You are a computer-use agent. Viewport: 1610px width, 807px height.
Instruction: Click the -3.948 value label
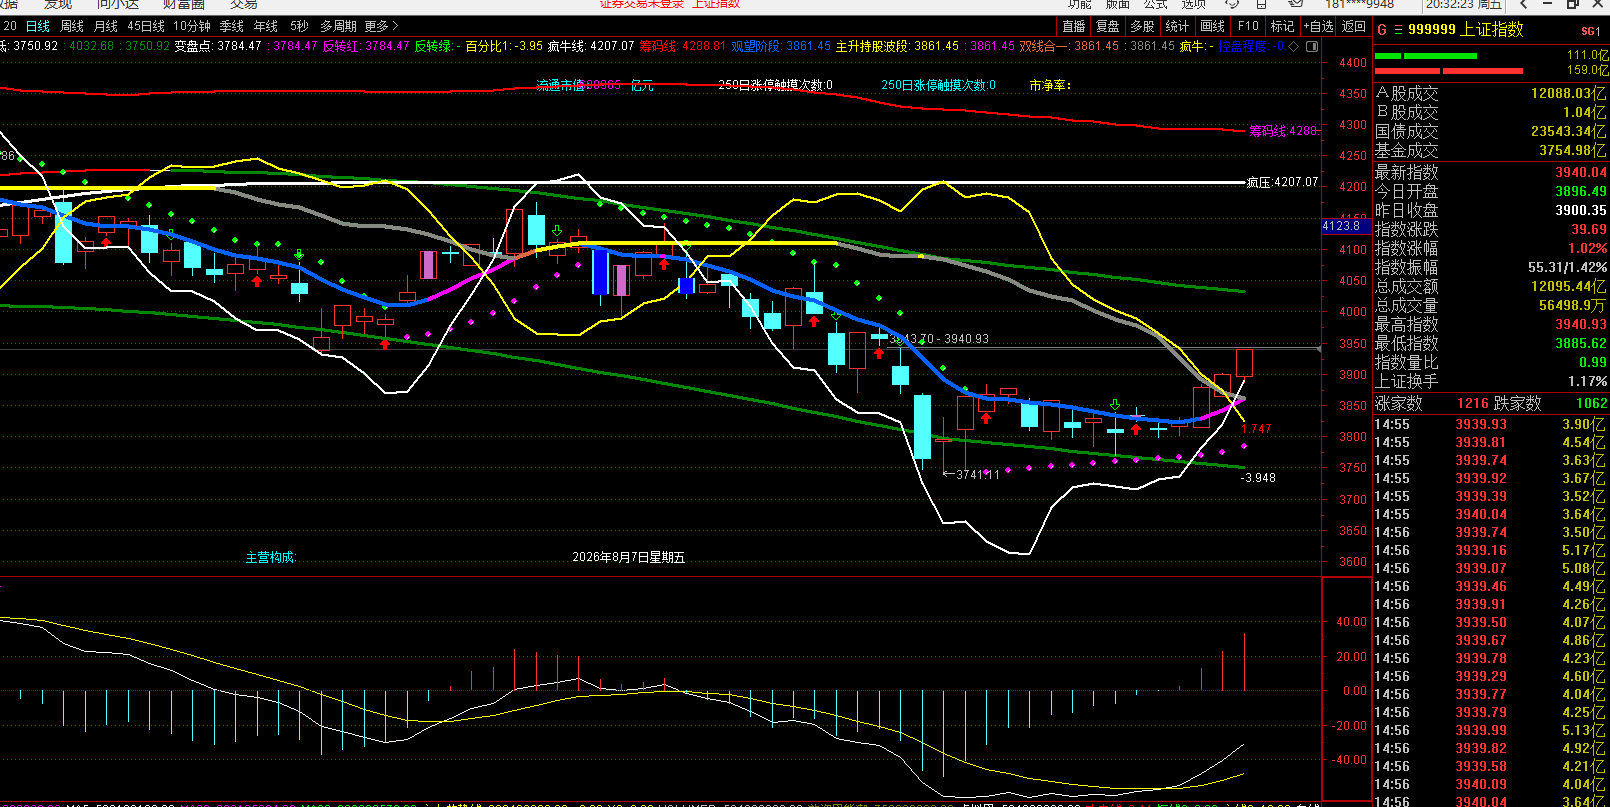tap(1258, 478)
